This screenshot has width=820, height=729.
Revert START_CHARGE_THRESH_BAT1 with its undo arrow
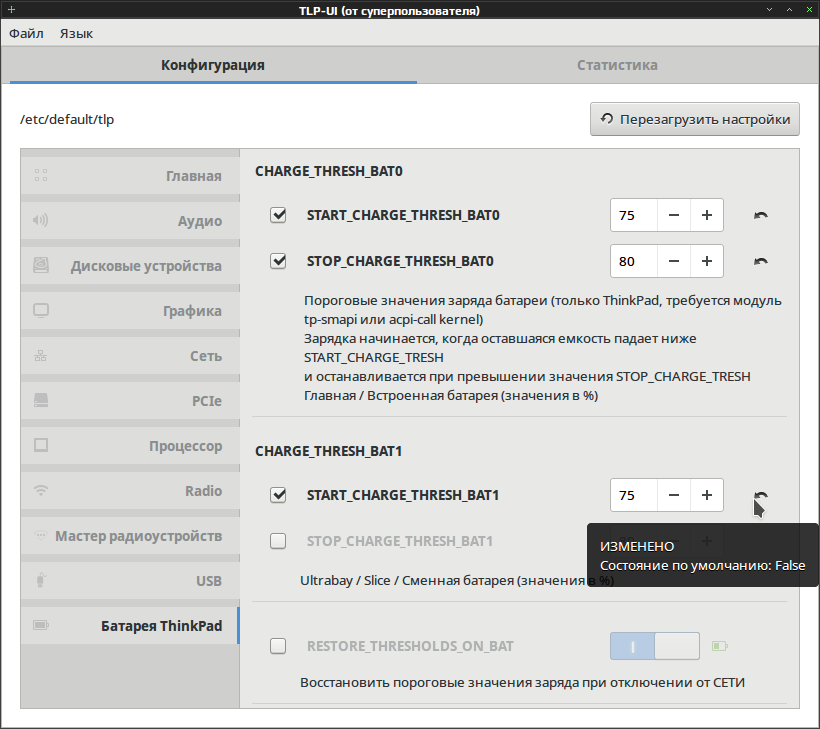coord(761,495)
